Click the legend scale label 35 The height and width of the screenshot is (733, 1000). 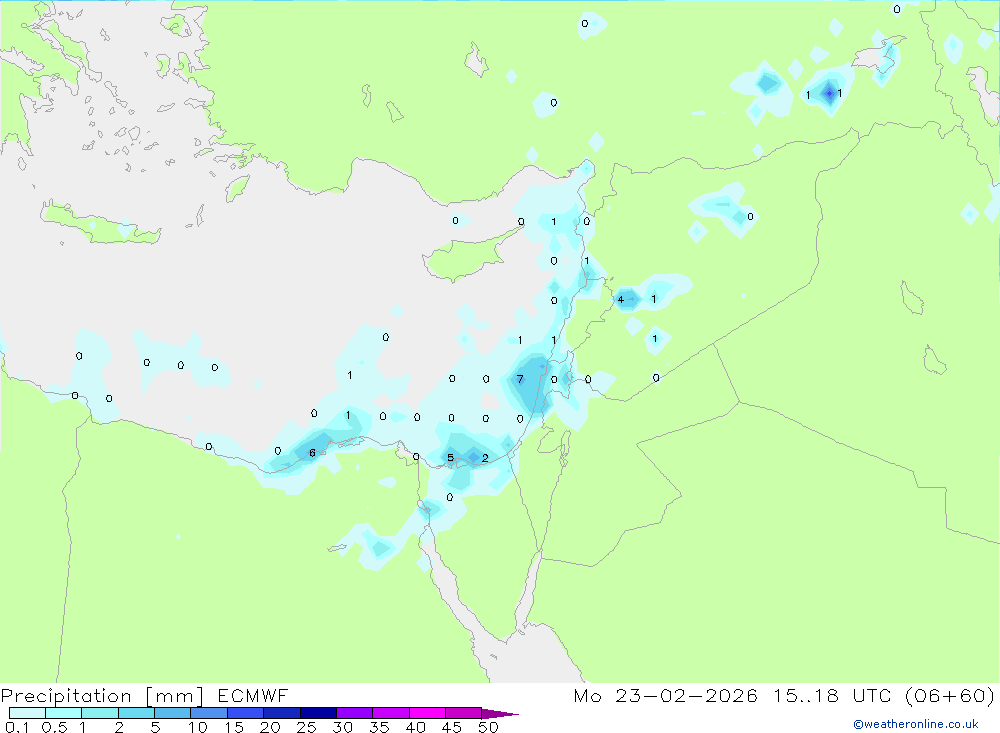tap(379, 727)
